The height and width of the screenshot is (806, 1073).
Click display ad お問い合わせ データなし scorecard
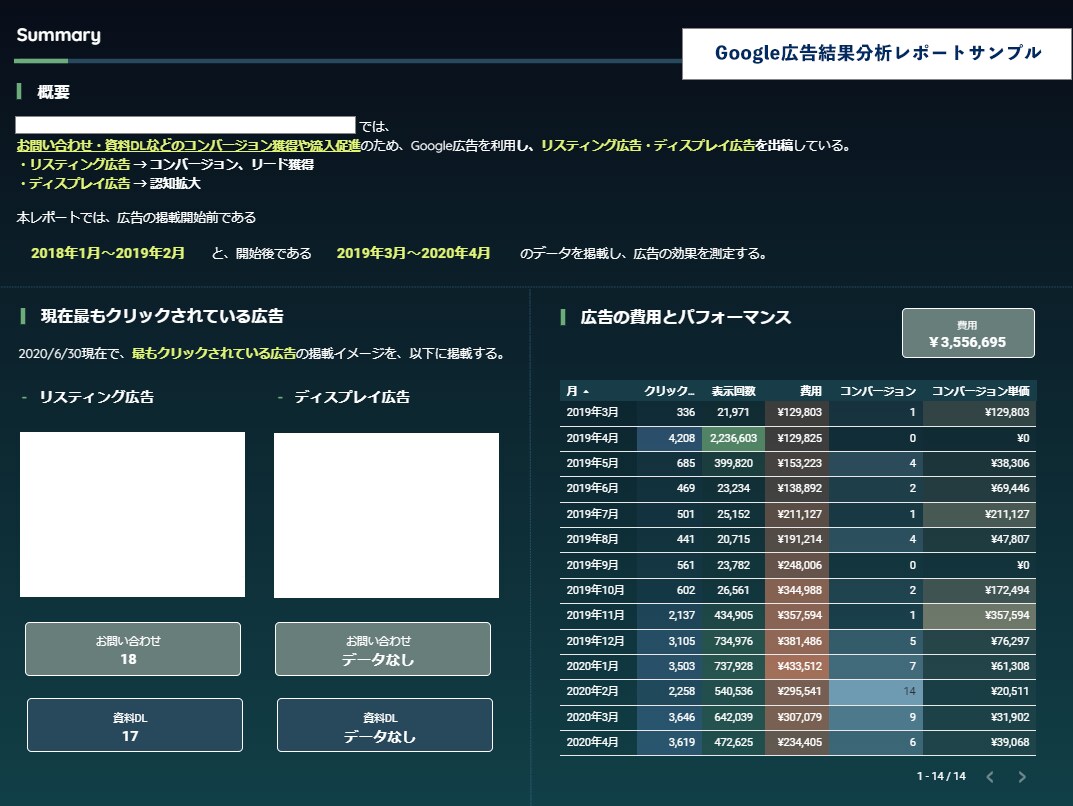[383, 649]
